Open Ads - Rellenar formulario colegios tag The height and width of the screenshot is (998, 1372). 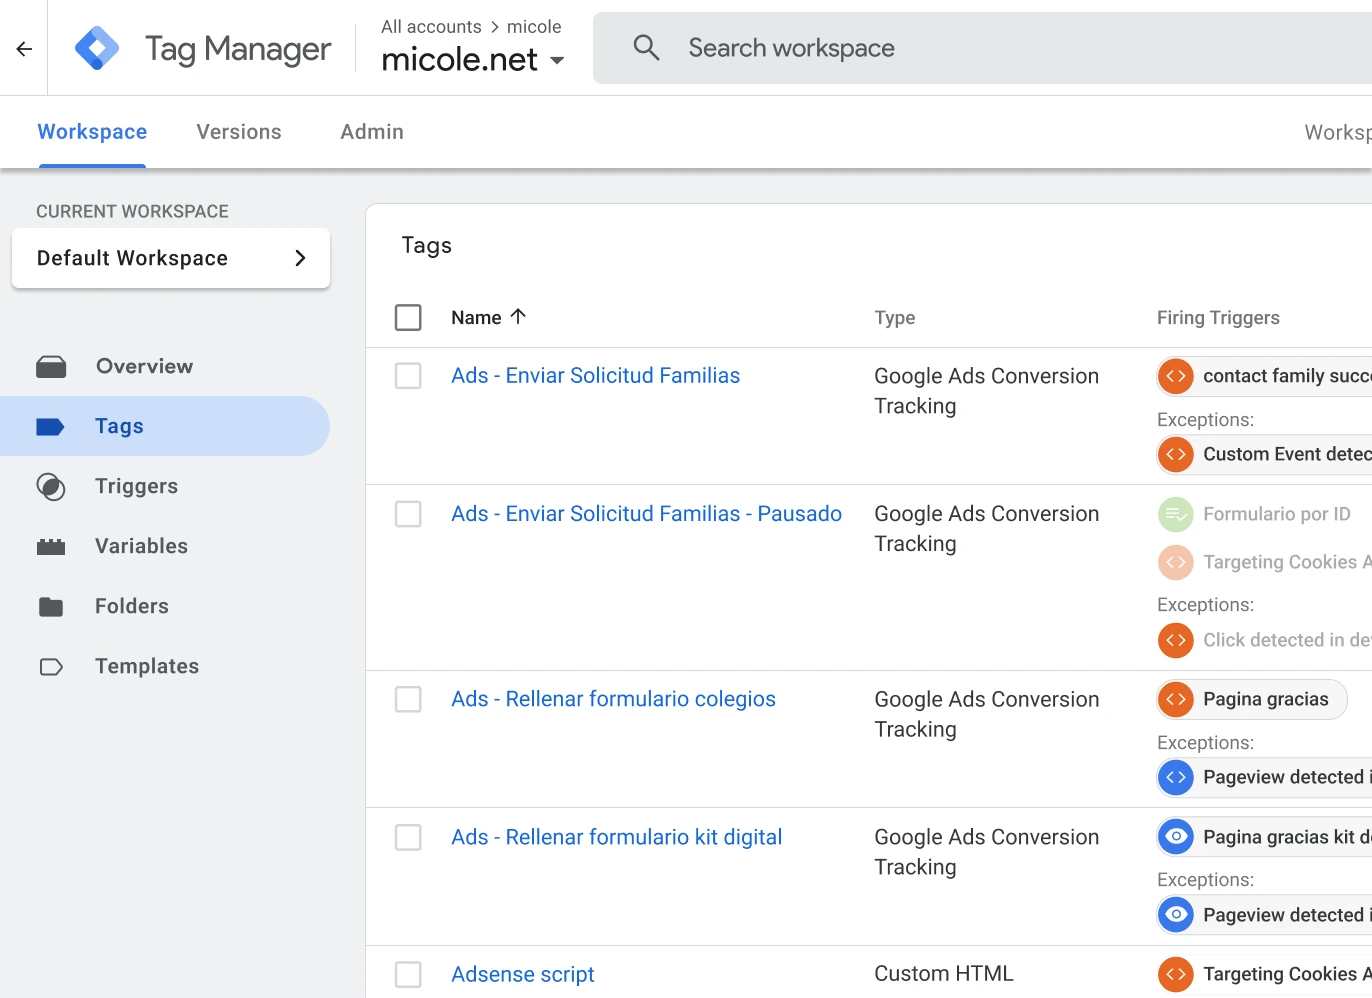coord(614,699)
